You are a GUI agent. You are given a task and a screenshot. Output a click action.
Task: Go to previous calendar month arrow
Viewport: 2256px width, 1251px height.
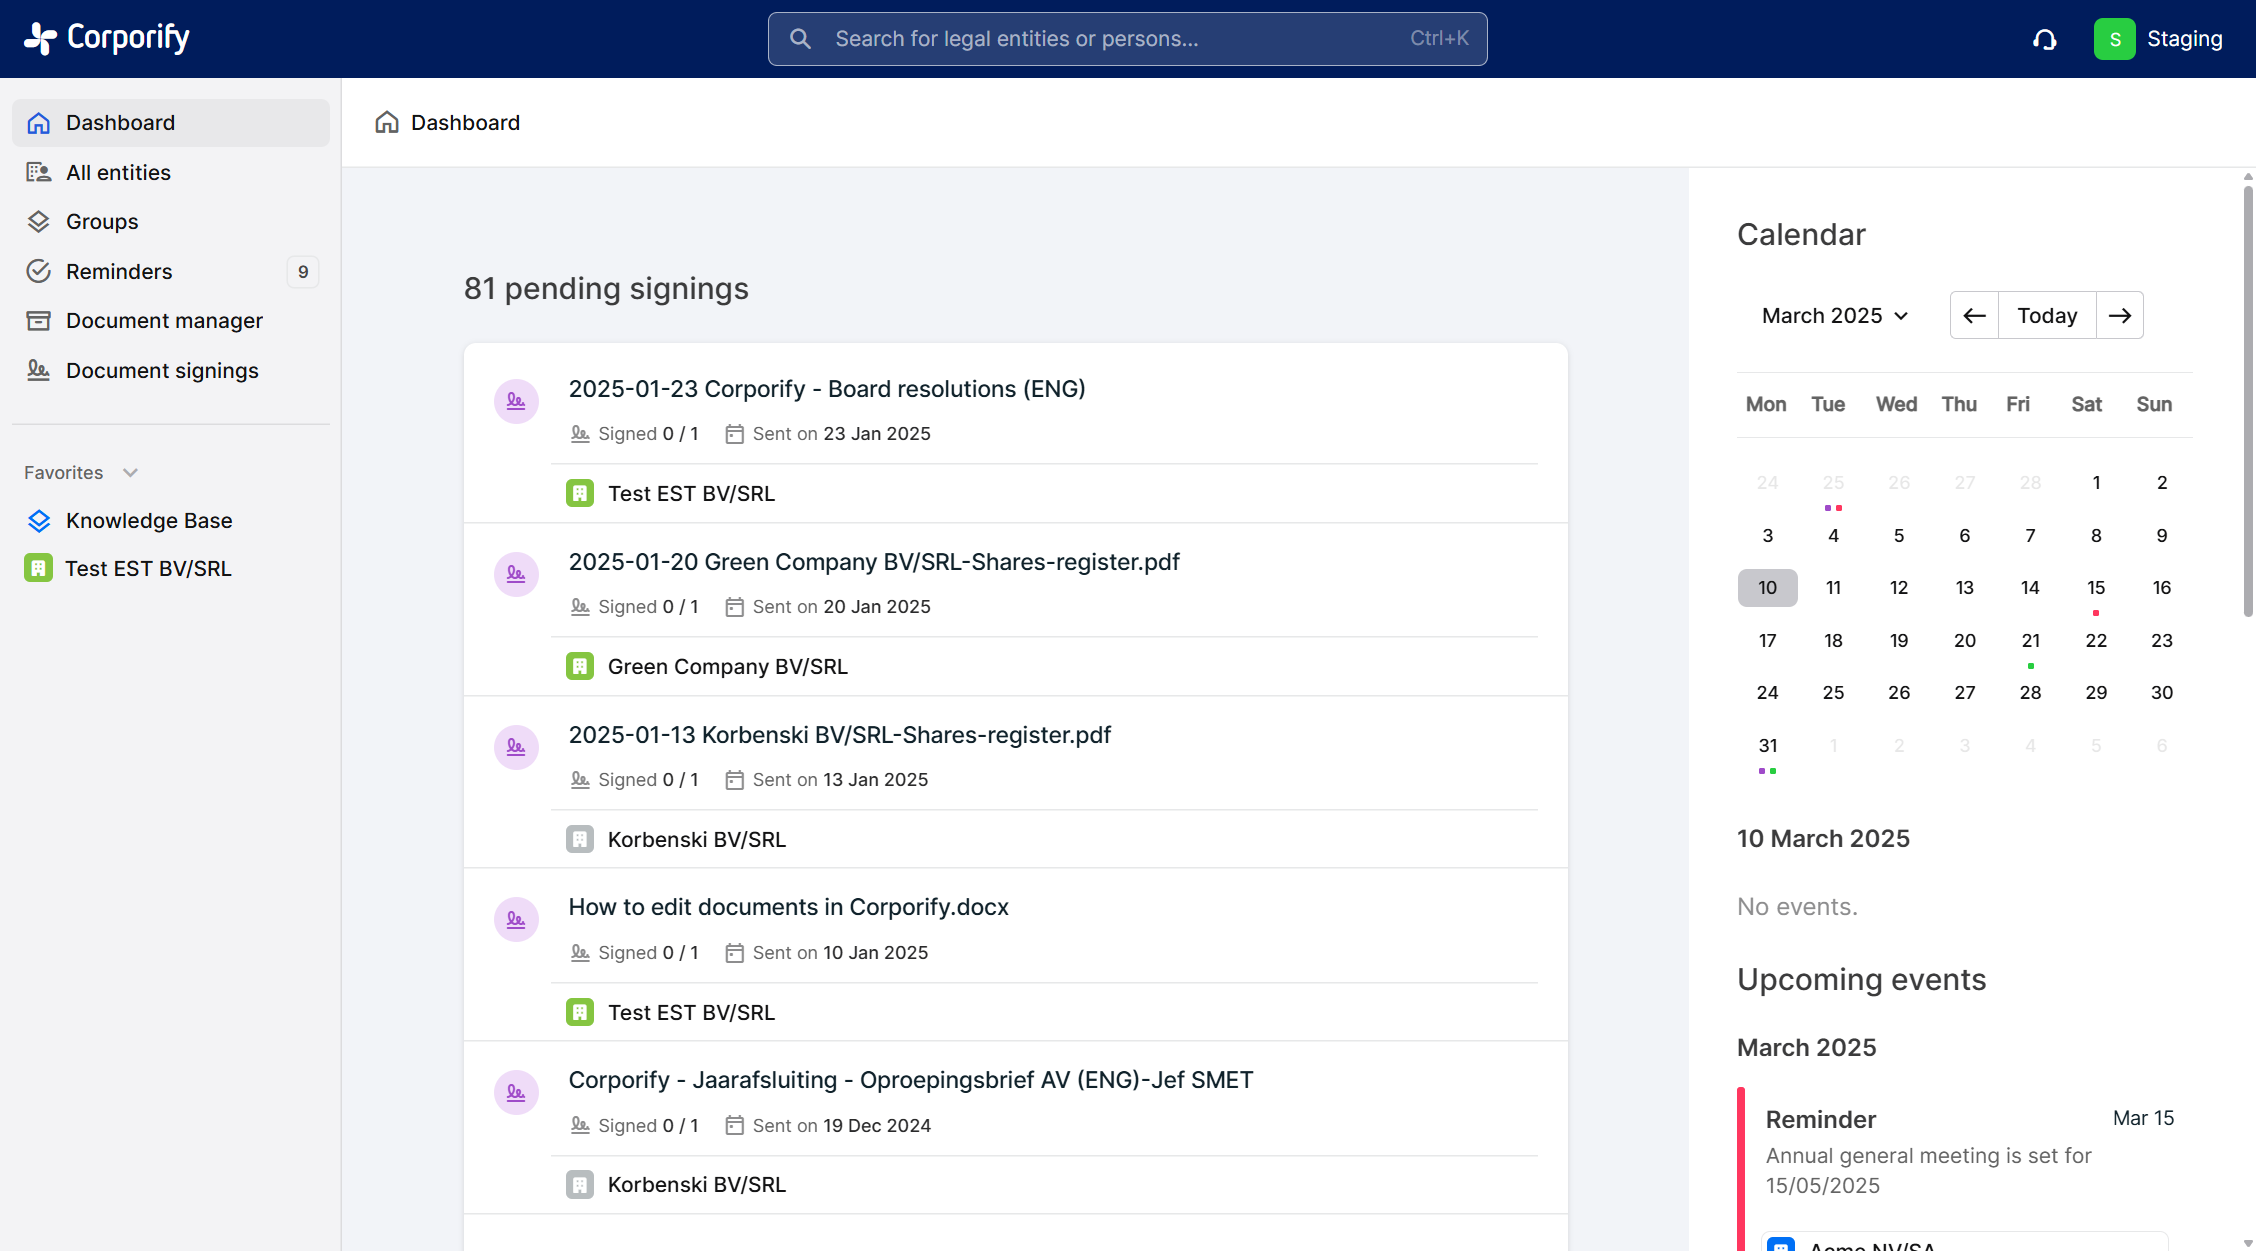(x=1974, y=315)
